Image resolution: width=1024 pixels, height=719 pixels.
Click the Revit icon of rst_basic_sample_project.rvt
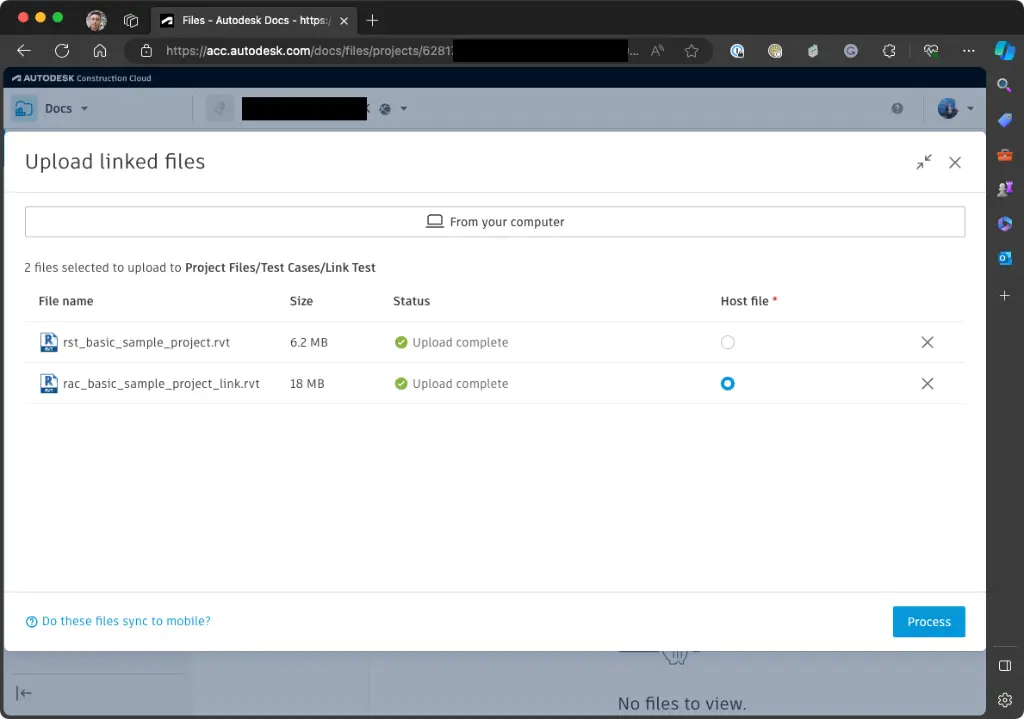click(48, 342)
